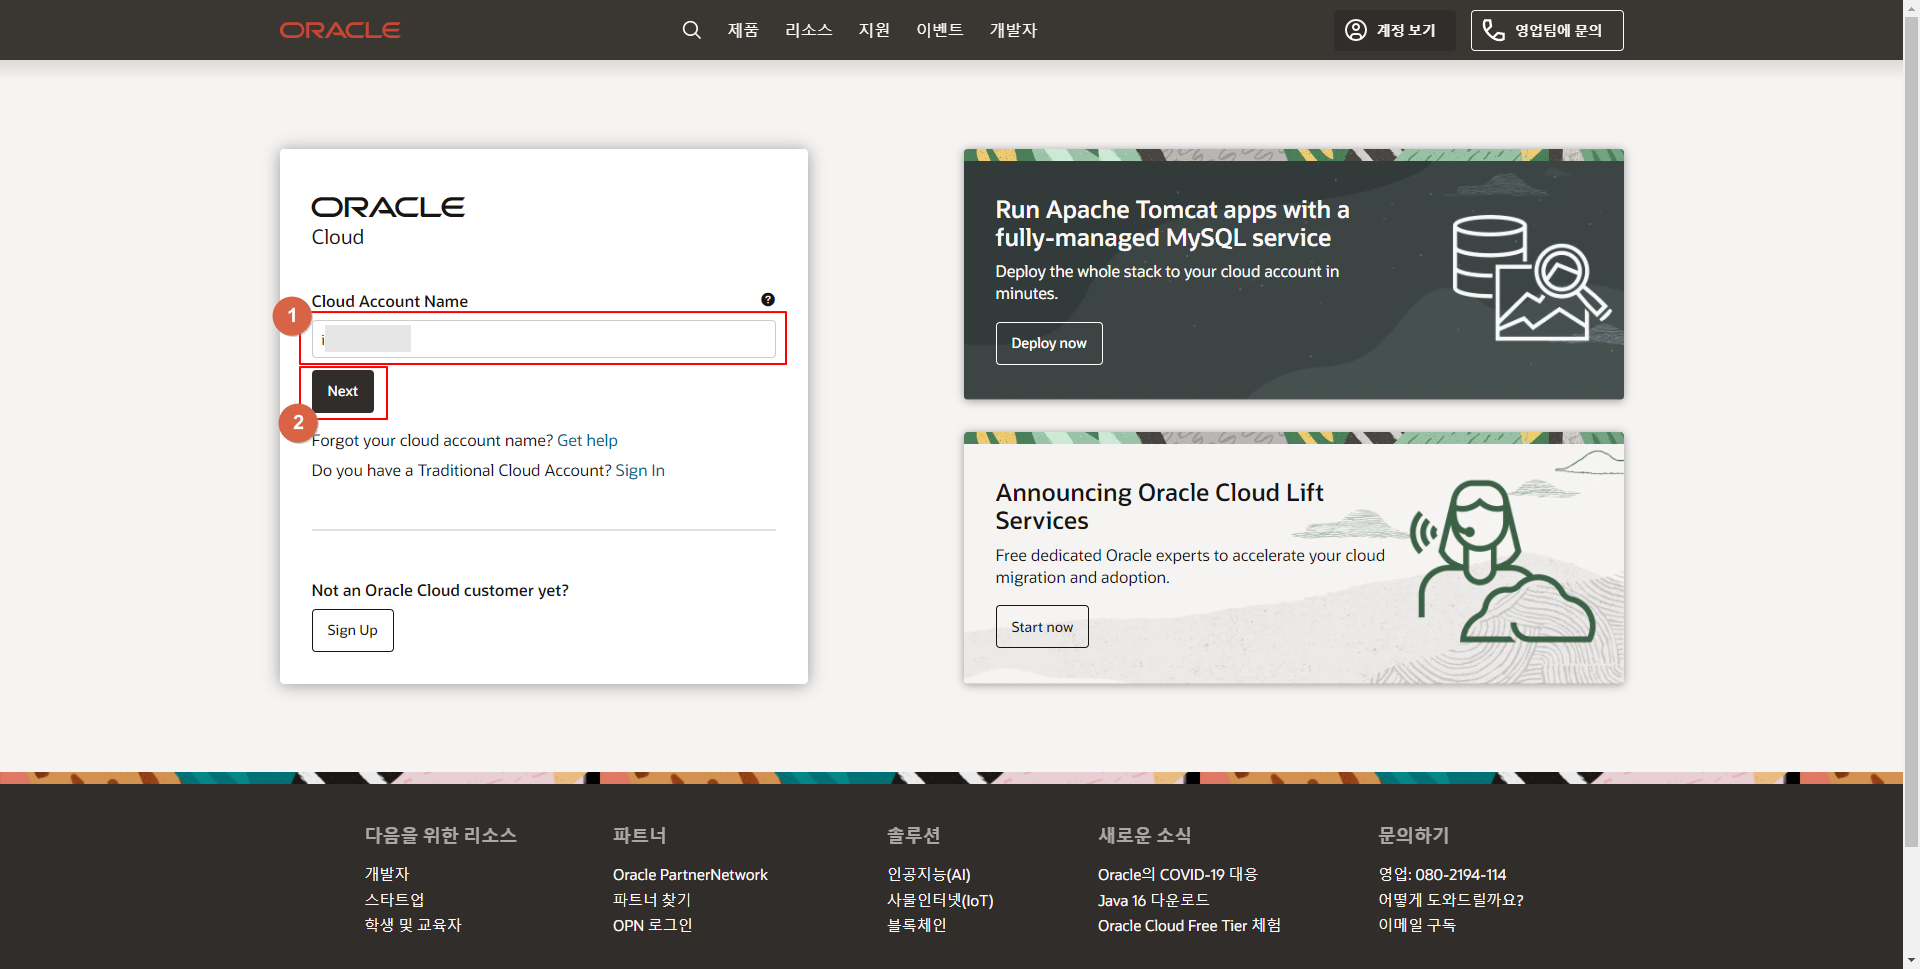
Task: Click the 파트너 footer heading
Action: (640, 835)
